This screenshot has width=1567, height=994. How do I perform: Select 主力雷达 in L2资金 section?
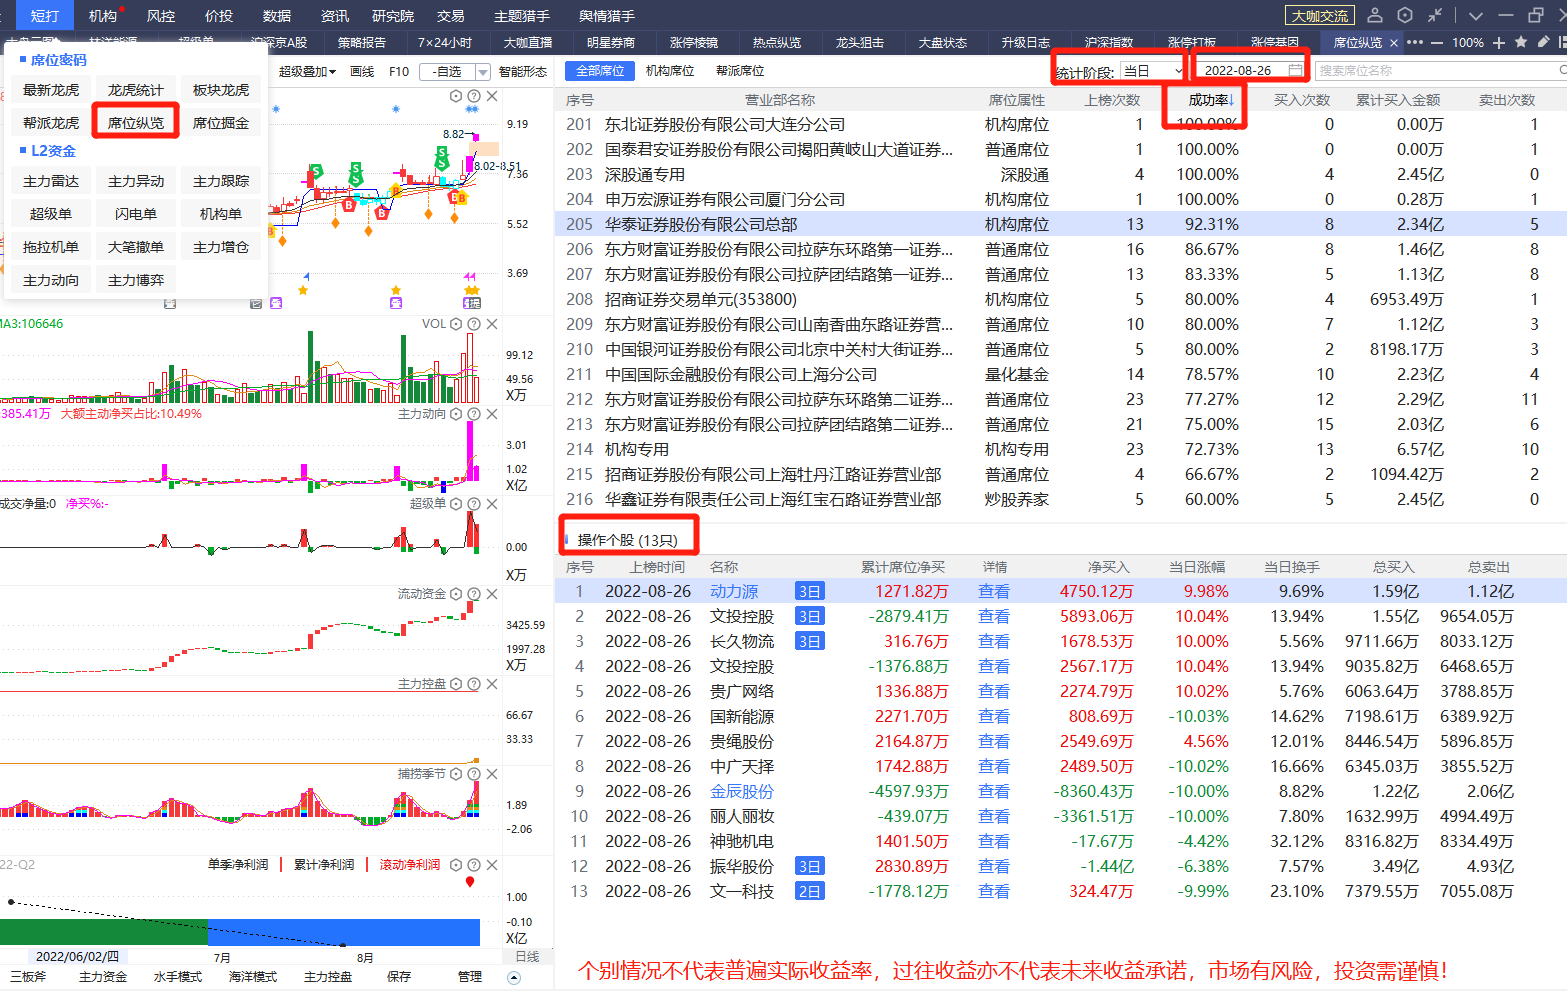51,181
